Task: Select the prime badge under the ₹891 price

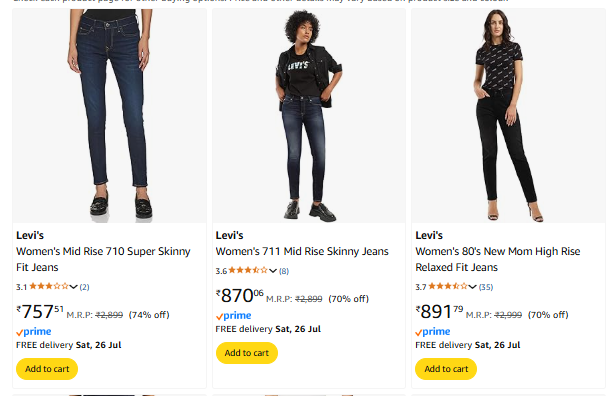Action: coord(433,332)
